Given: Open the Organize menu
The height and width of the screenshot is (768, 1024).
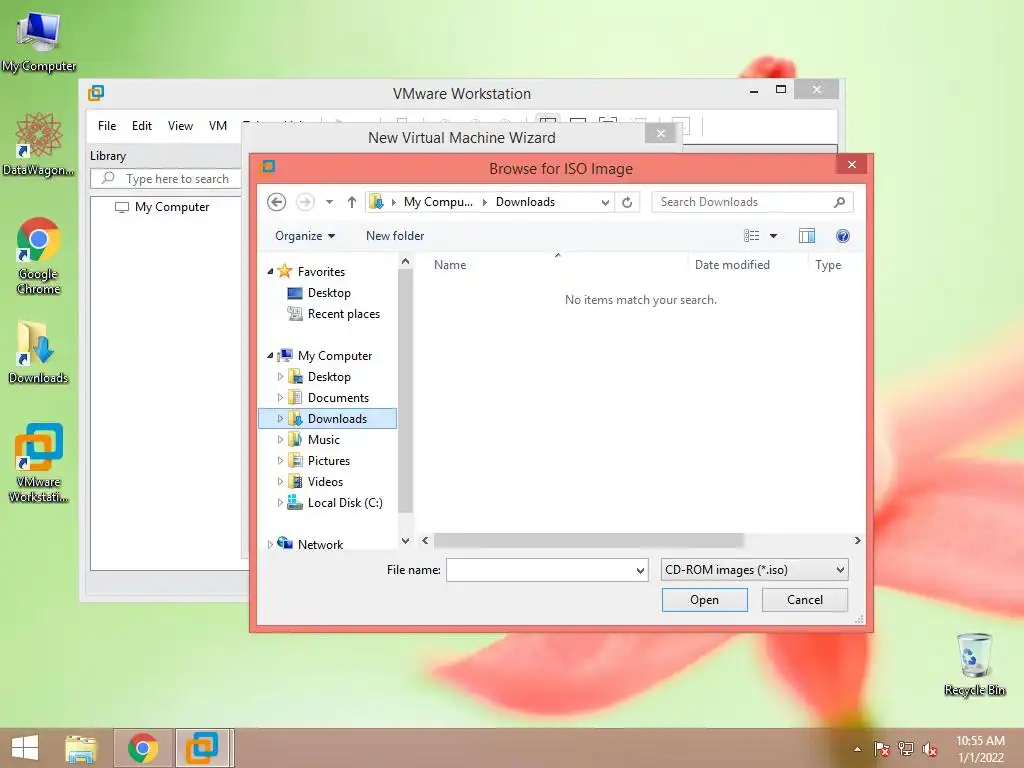Looking at the screenshot, I should [x=305, y=236].
